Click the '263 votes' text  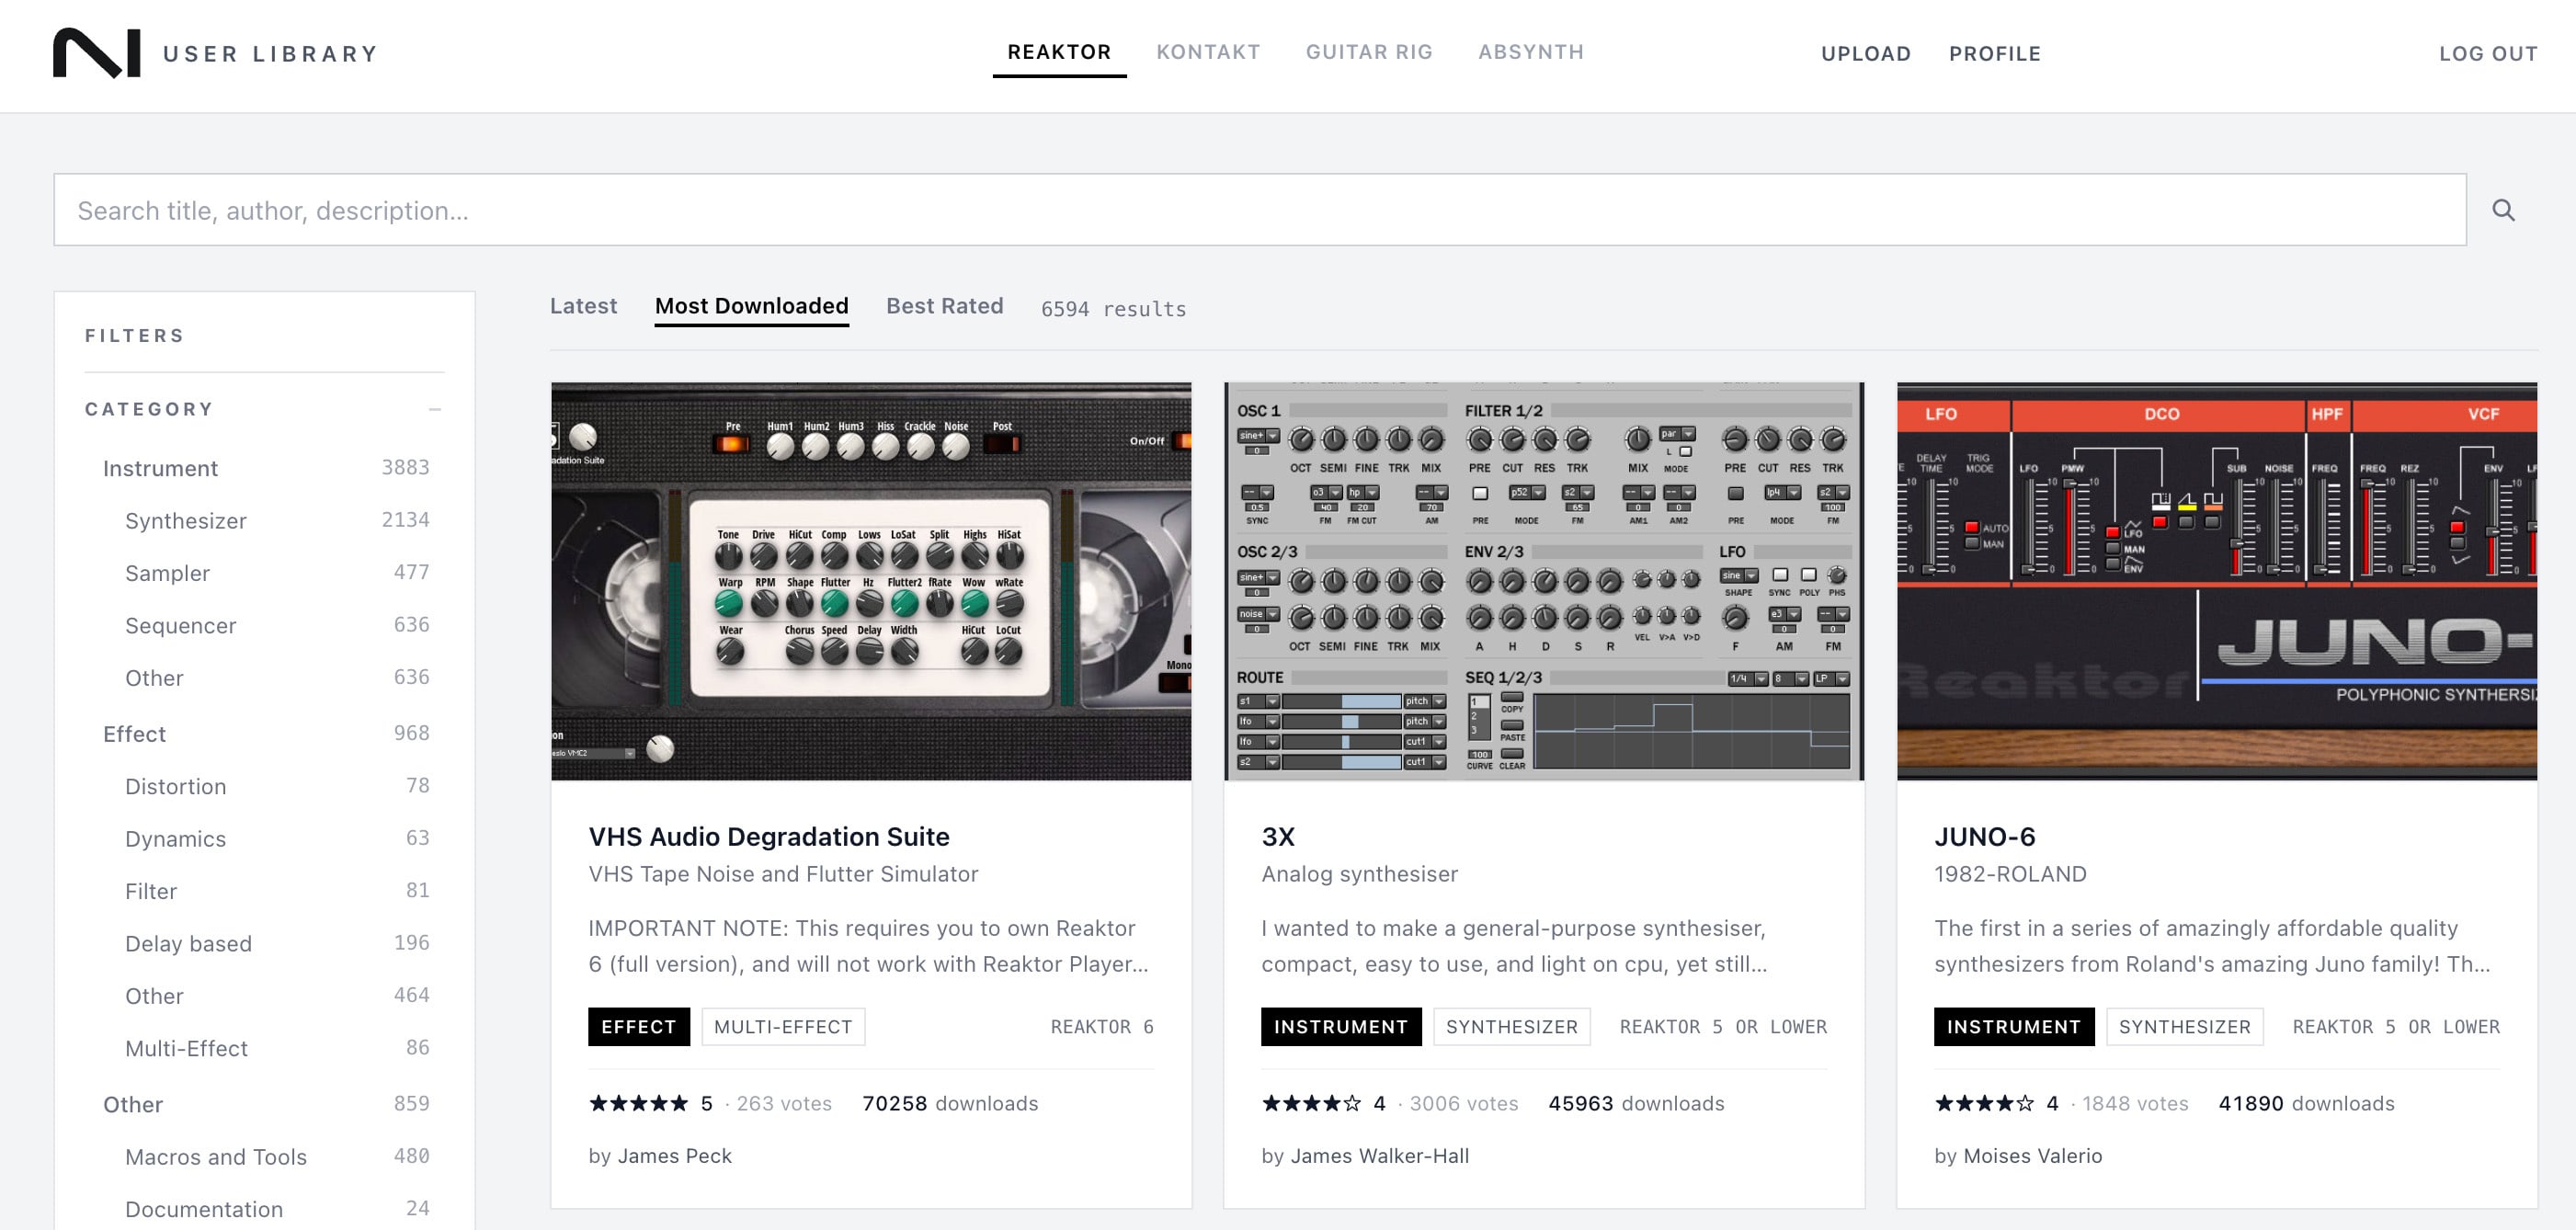point(784,1103)
